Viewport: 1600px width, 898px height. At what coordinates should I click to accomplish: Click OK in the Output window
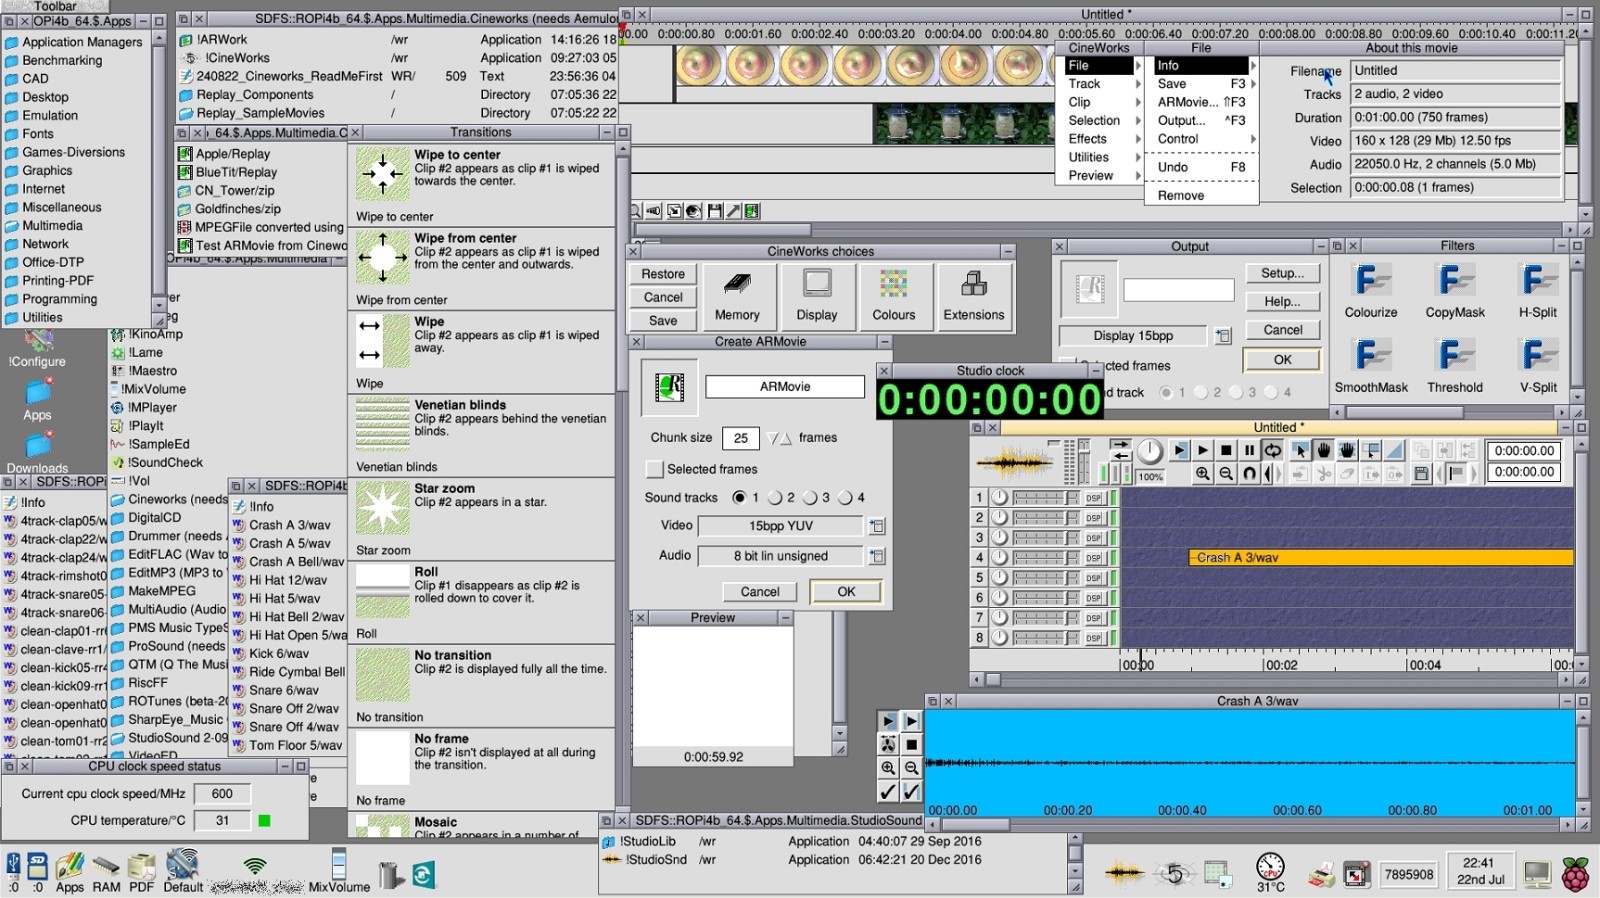click(x=1282, y=360)
